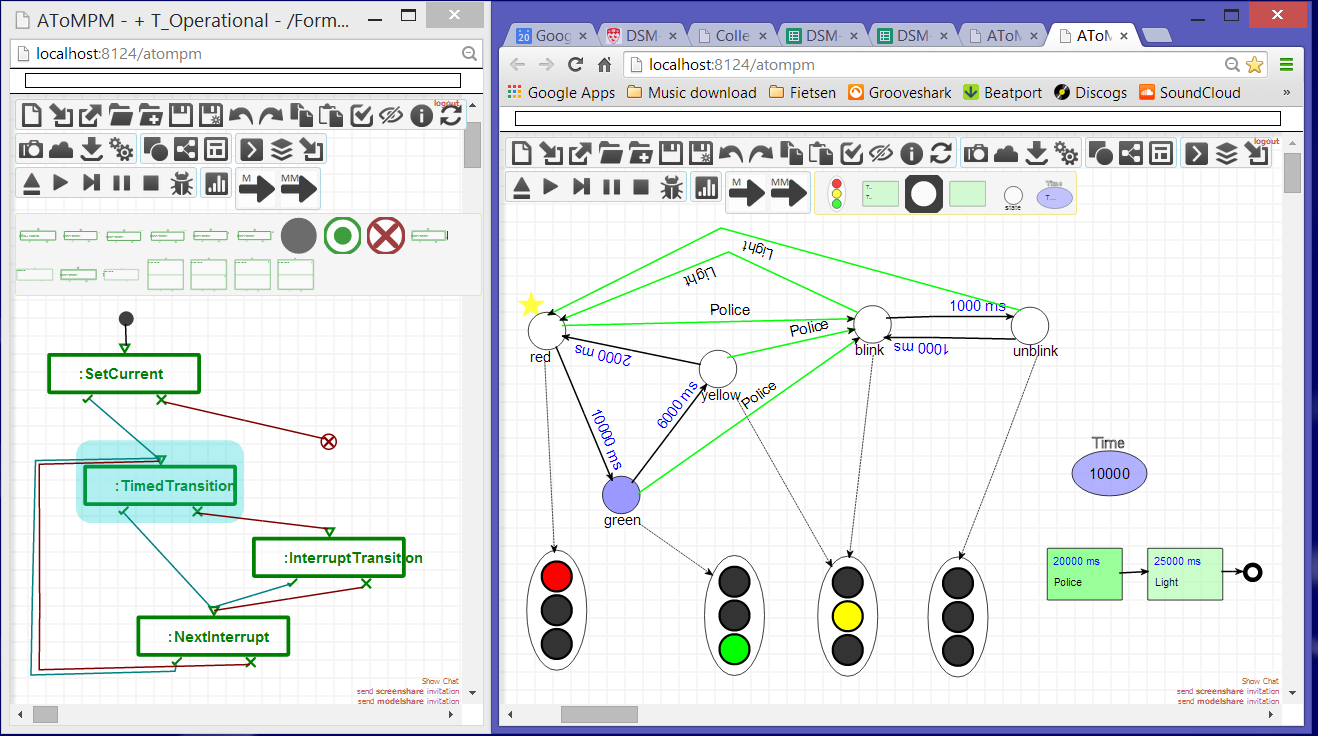This screenshot has width=1318, height=736.
Task: Click the MM arrow button in left window
Action: click(298, 187)
